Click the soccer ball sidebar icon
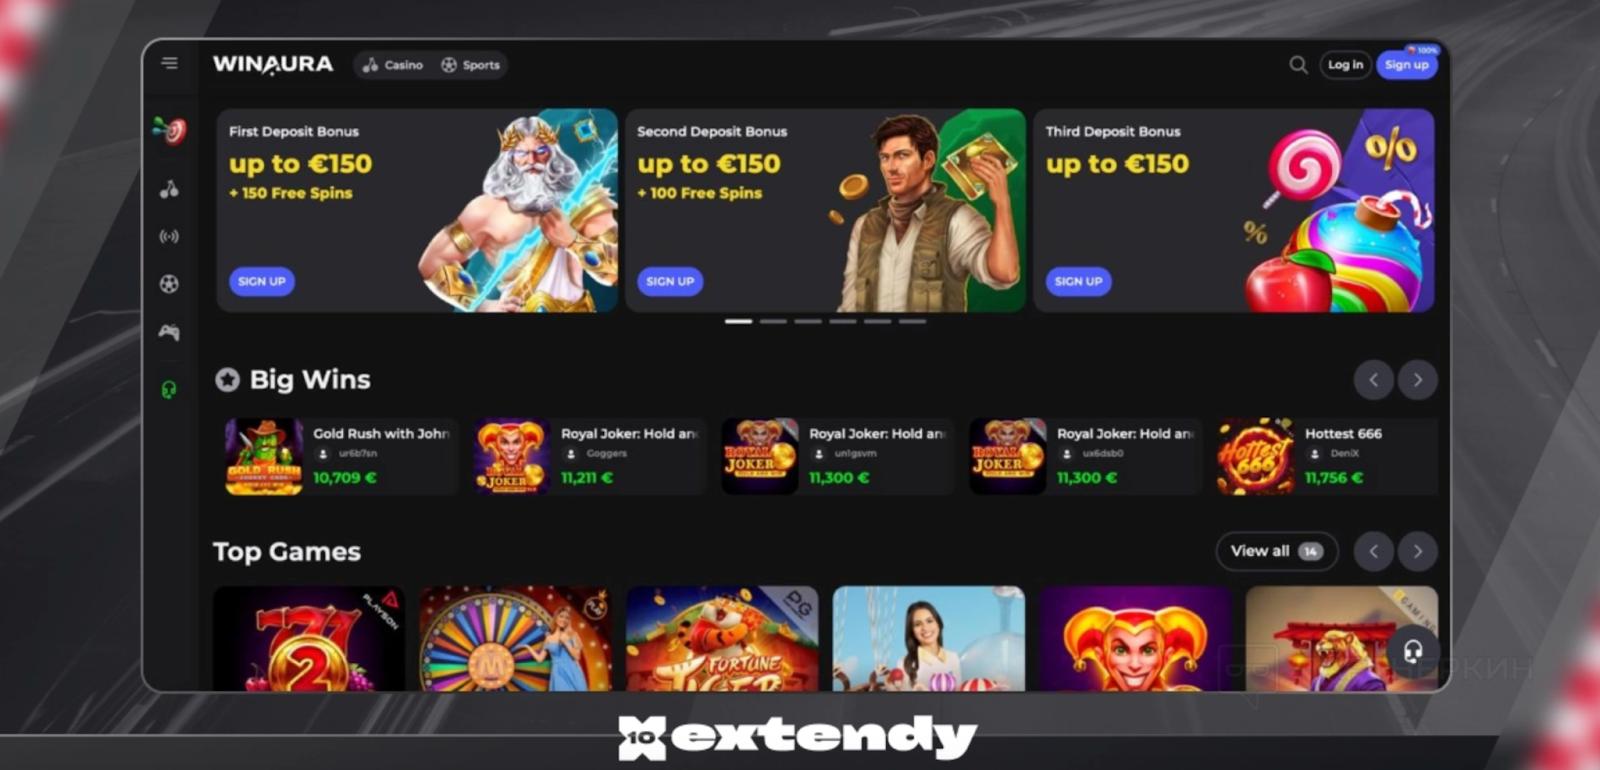 tap(169, 284)
